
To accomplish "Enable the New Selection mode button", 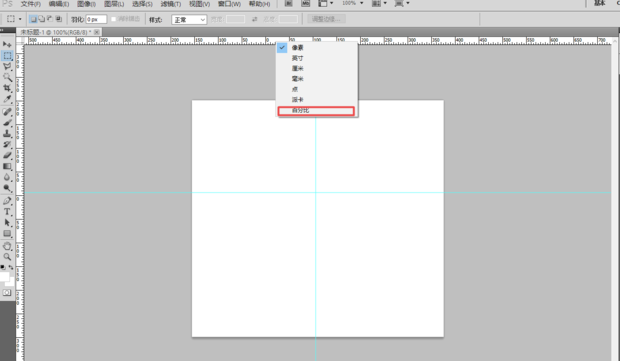I will click(33, 19).
